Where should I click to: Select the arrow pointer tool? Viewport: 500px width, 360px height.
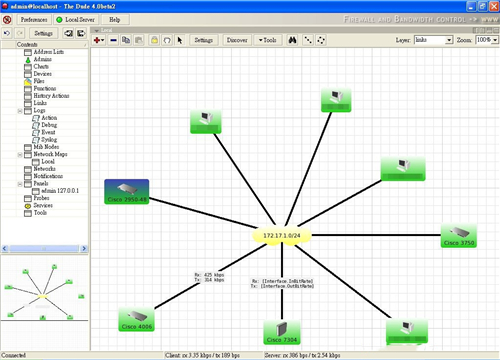pyautogui.click(x=180, y=40)
